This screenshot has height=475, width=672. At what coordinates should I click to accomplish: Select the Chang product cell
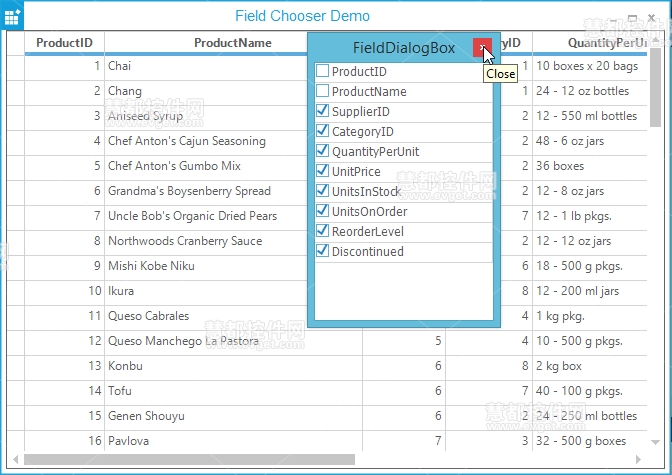click(206, 91)
